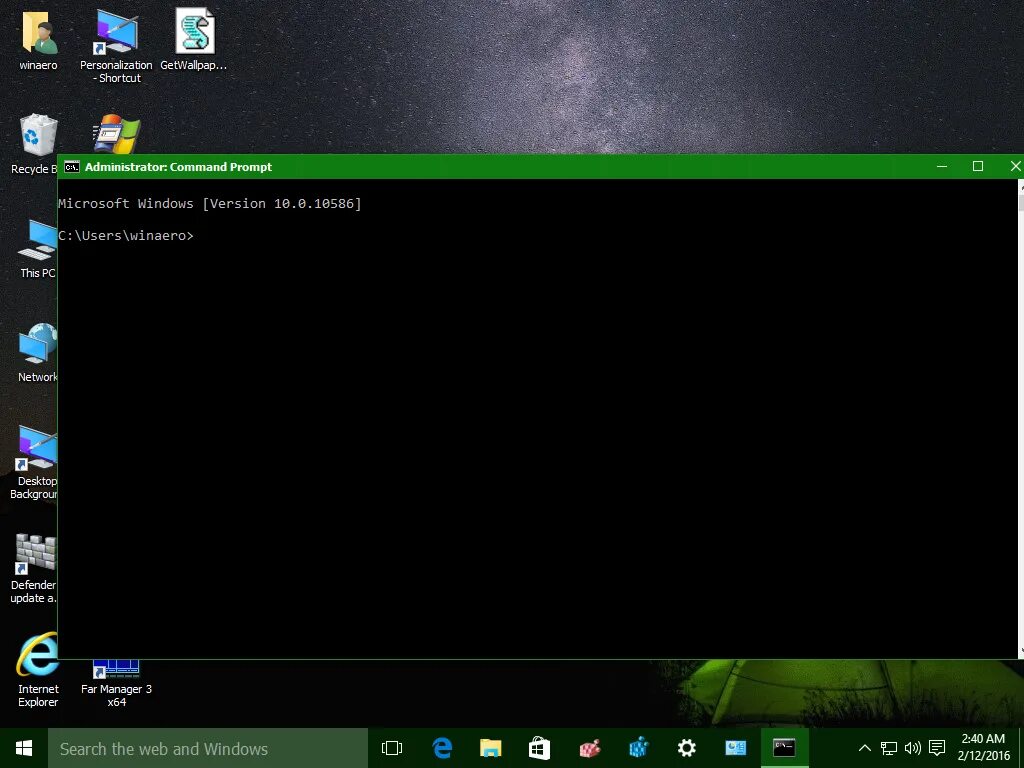
Task: Select the Internet Explorer desktop icon
Action: pyautogui.click(x=38, y=654)
